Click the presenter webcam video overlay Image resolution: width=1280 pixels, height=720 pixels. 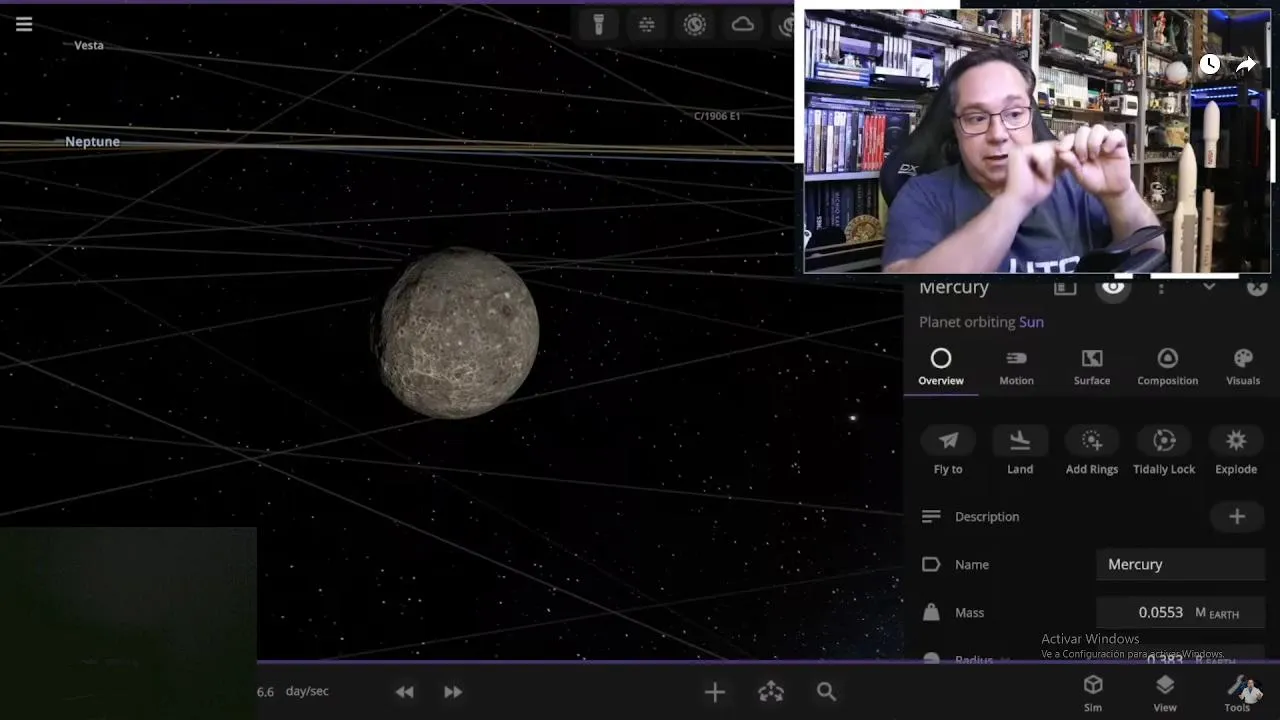click(x=1037, y=141)
